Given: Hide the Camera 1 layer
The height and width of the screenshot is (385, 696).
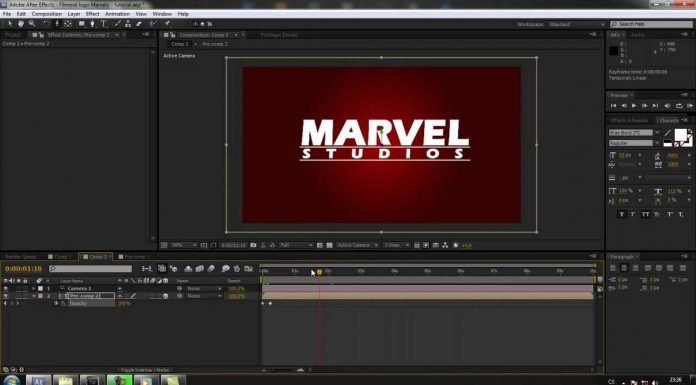Looking at the screenshot, I should click(6, 289).
